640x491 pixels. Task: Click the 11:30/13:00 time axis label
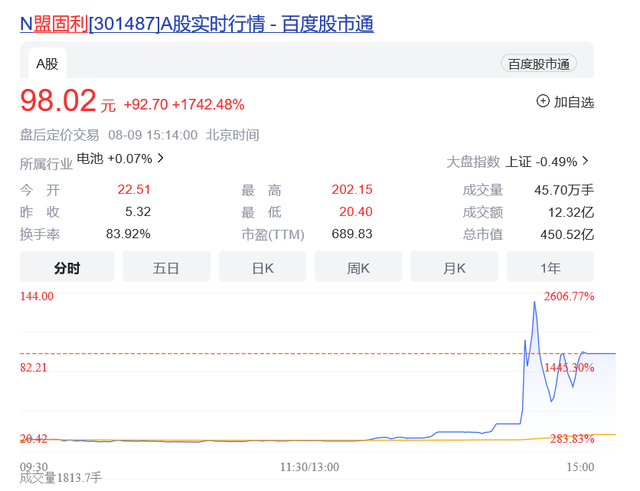(x=309, y=467)
